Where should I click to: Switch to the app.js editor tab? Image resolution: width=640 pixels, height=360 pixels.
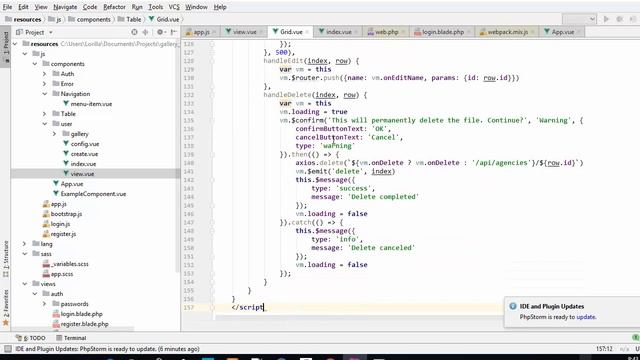201,32
